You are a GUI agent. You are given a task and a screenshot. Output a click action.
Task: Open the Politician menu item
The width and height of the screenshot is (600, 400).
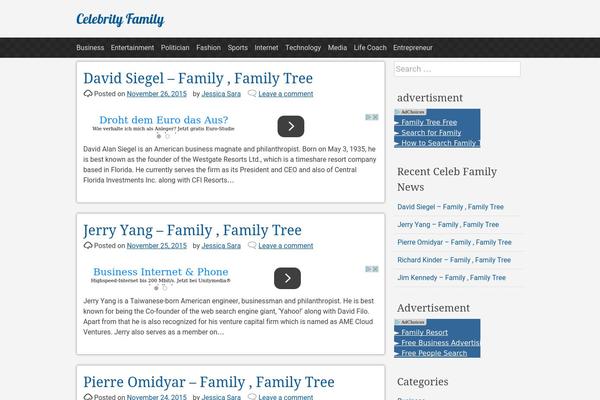(175, 48)
